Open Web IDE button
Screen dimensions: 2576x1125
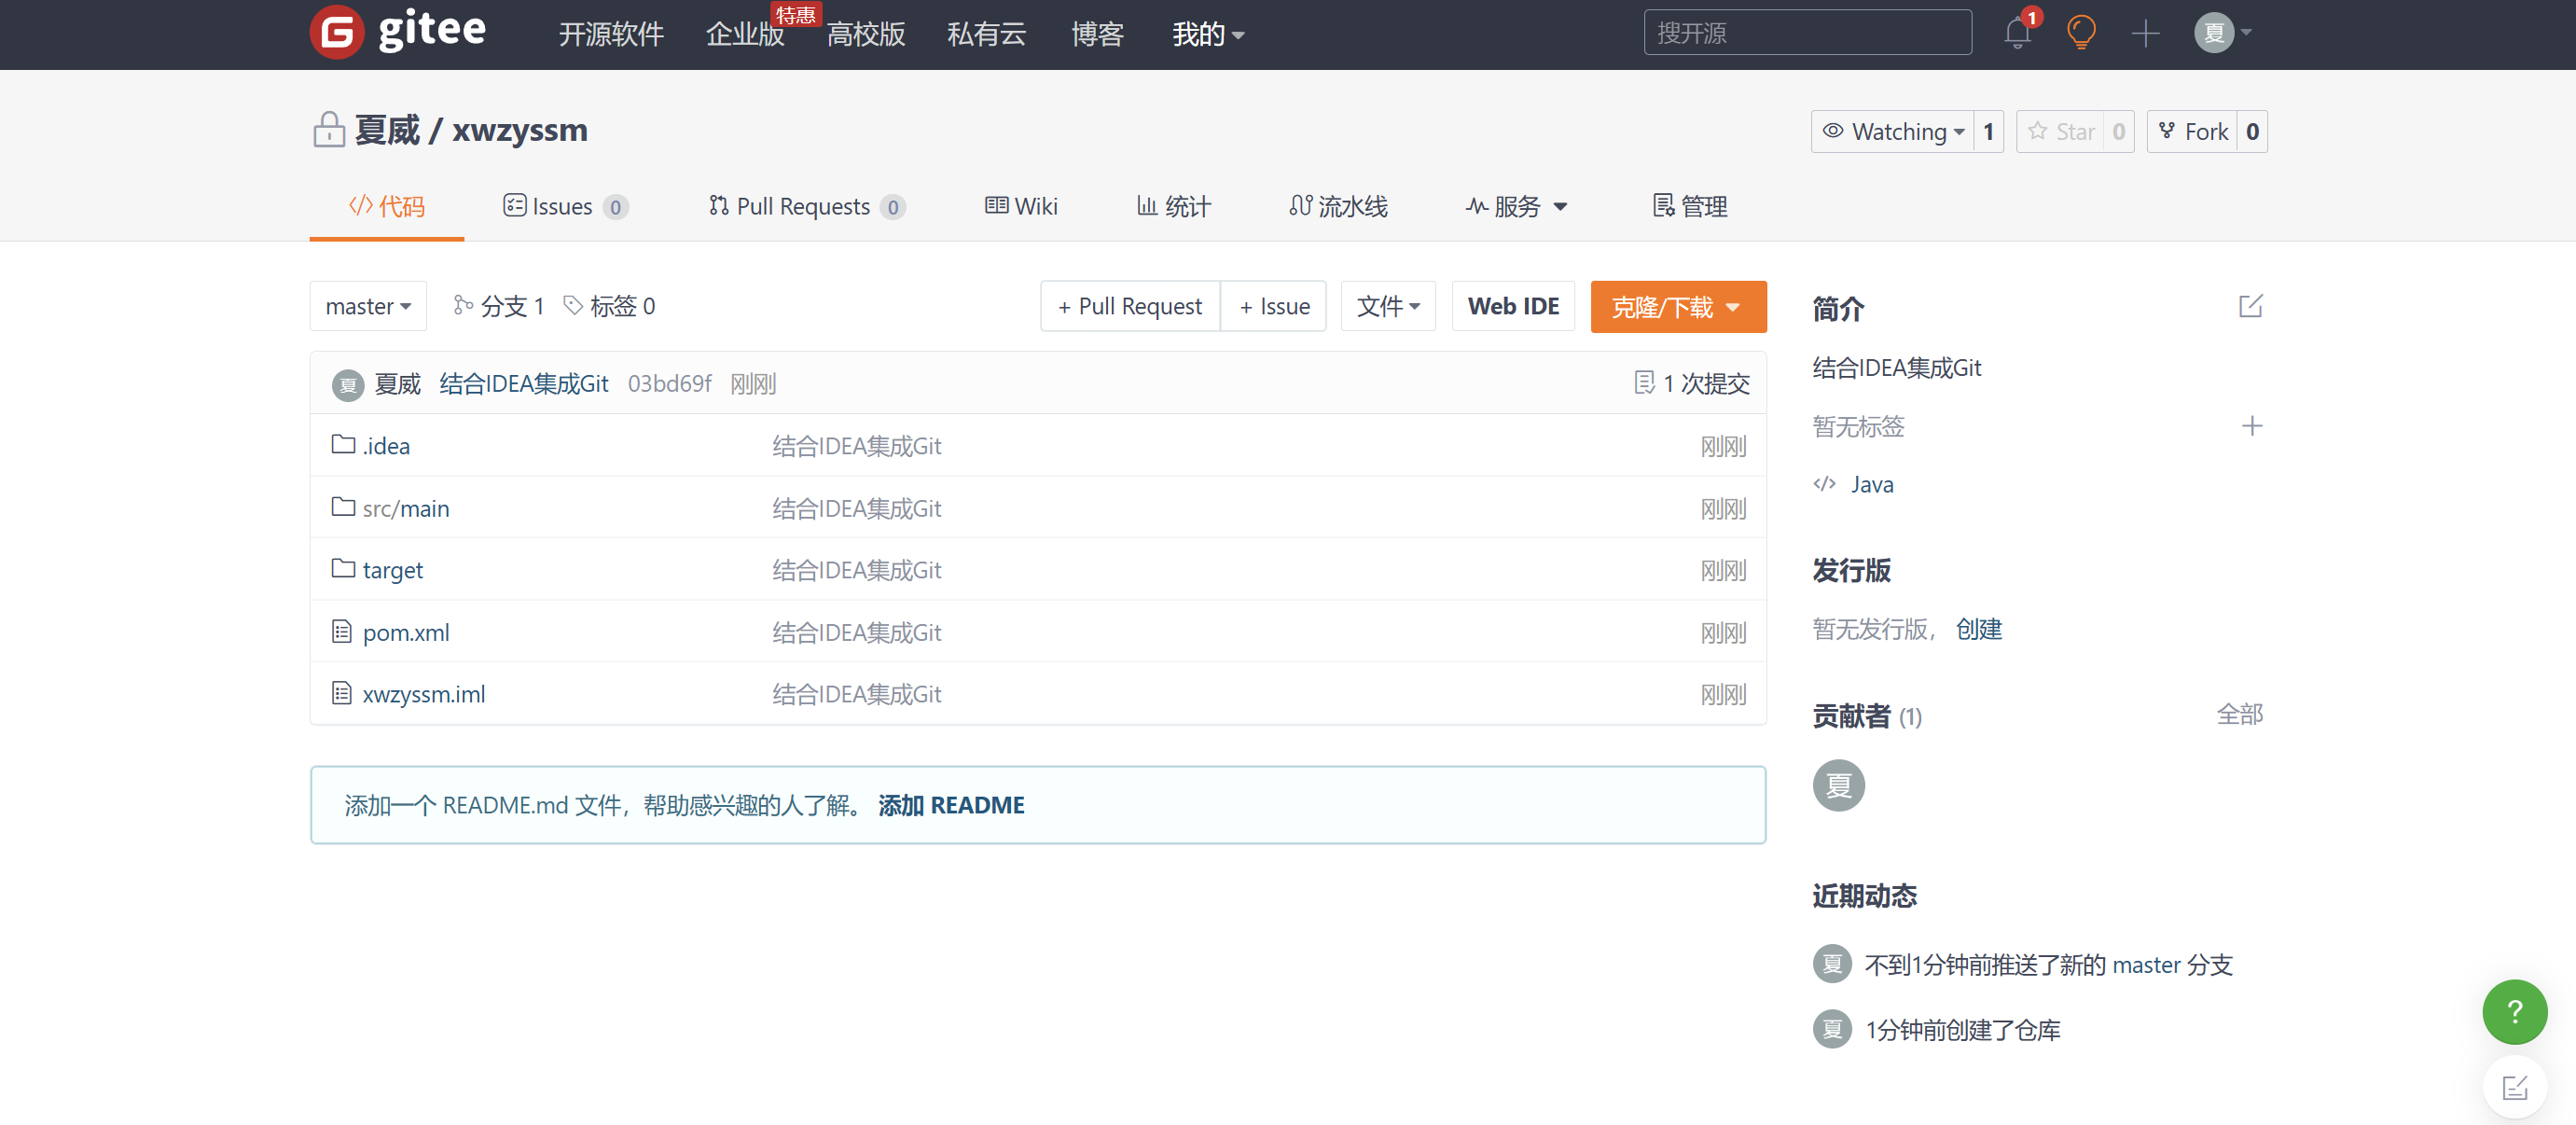(x=1512, y=307)
